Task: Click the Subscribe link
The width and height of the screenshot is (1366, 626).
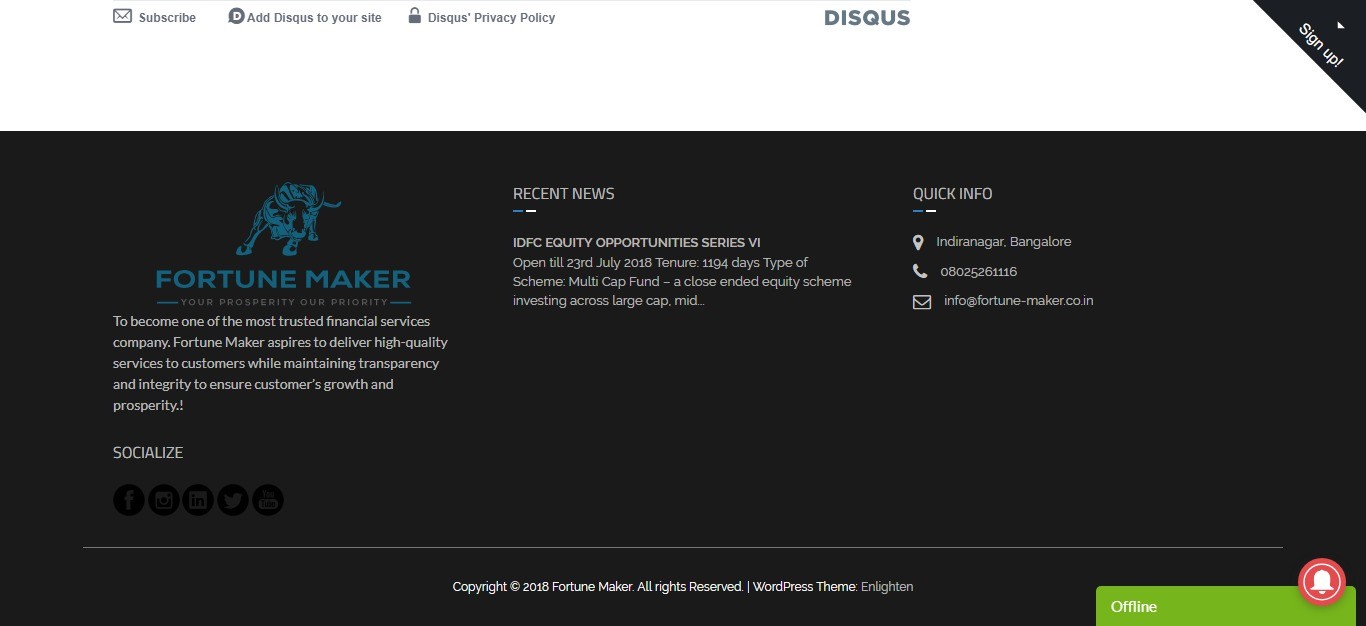Action: tap(167, 18)
